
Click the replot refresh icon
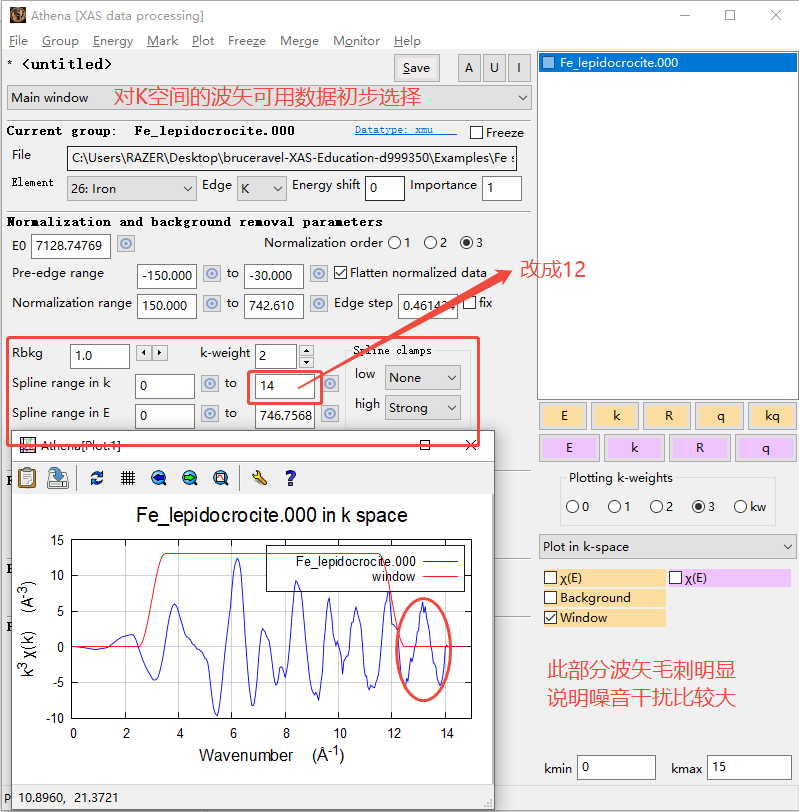click(x=97, y=478)
